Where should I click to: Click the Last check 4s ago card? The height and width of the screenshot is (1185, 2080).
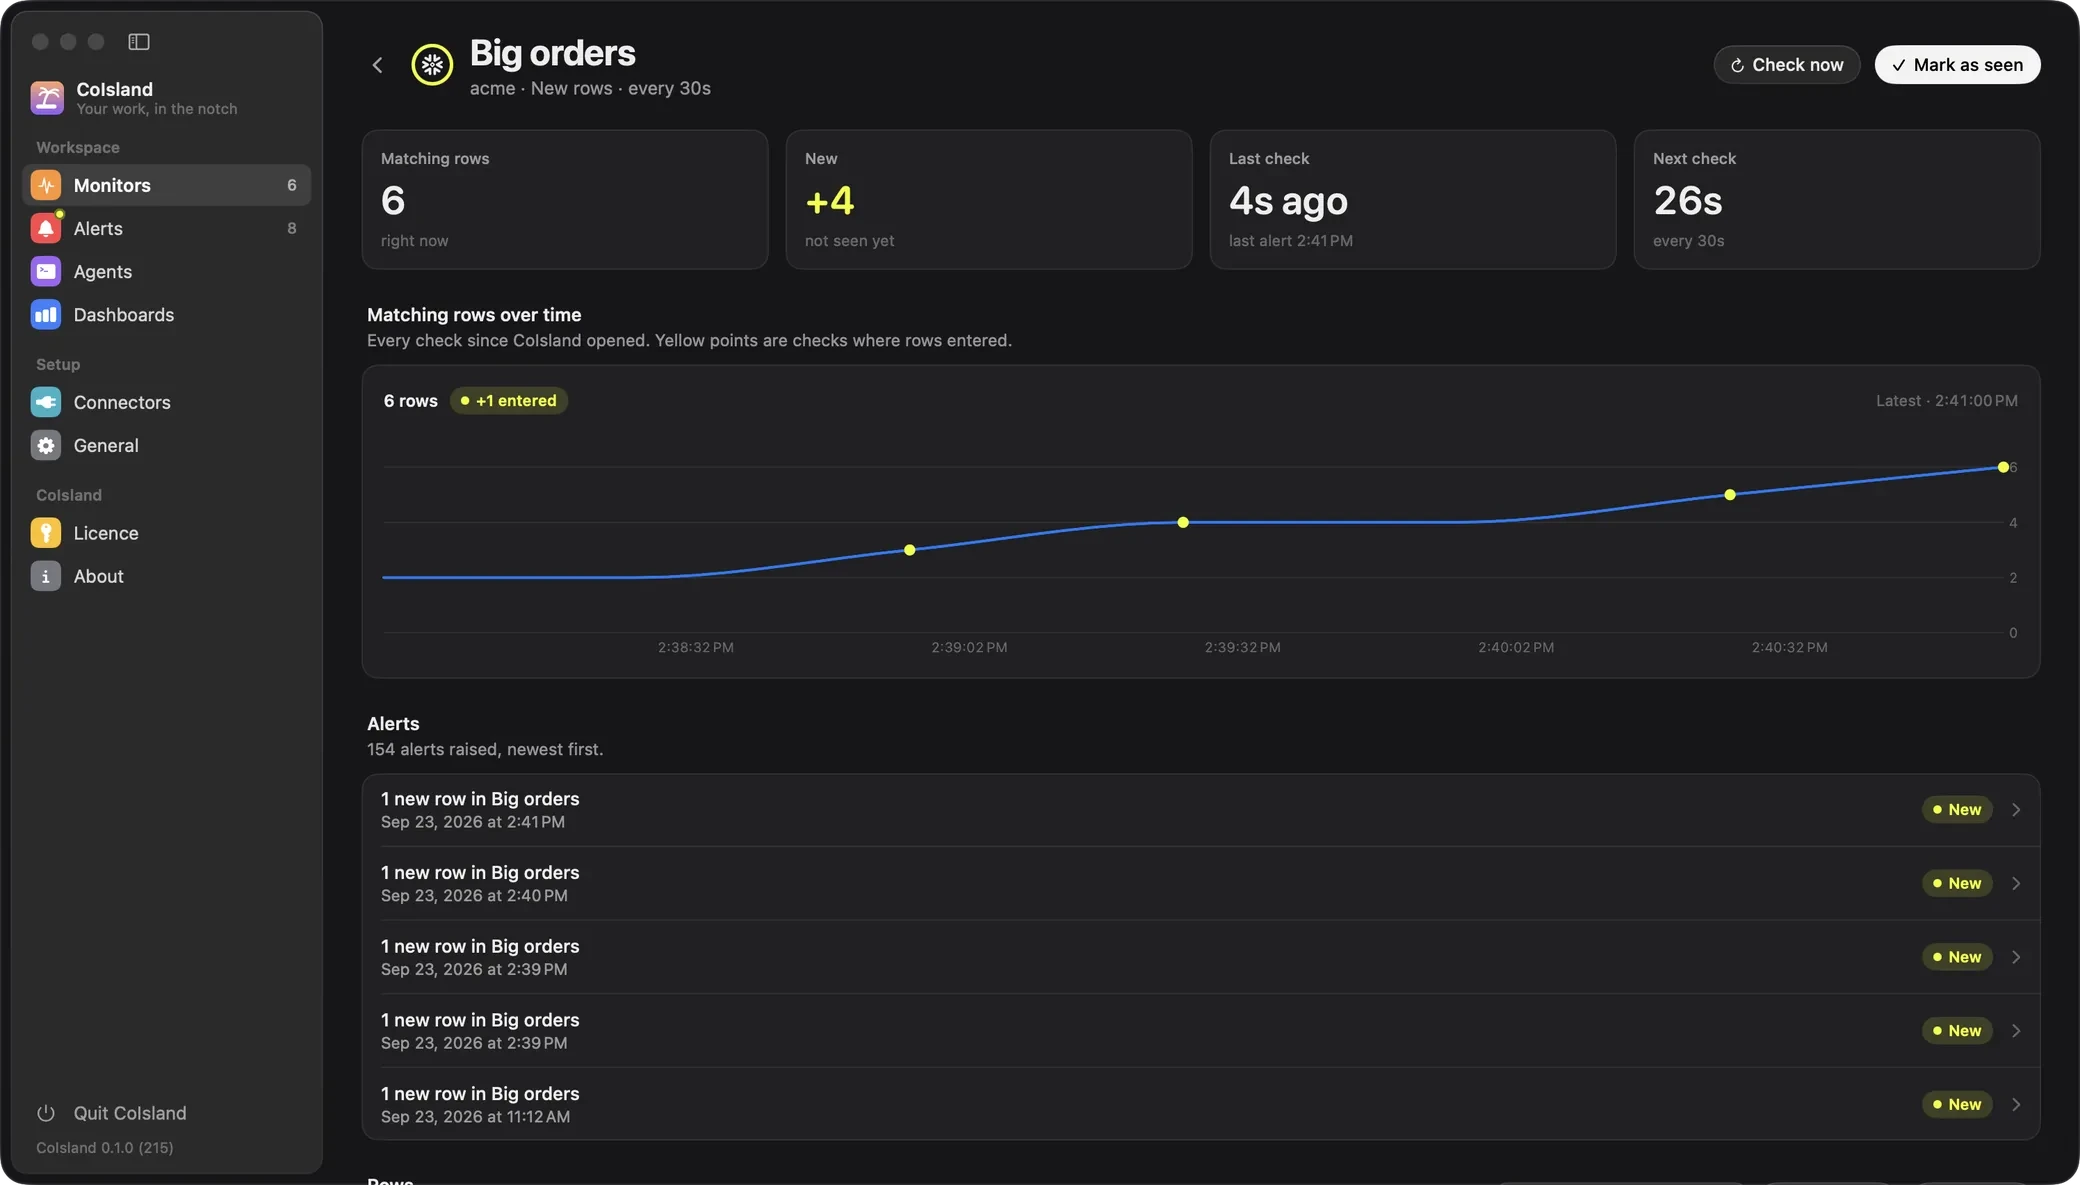[1413, 199]
